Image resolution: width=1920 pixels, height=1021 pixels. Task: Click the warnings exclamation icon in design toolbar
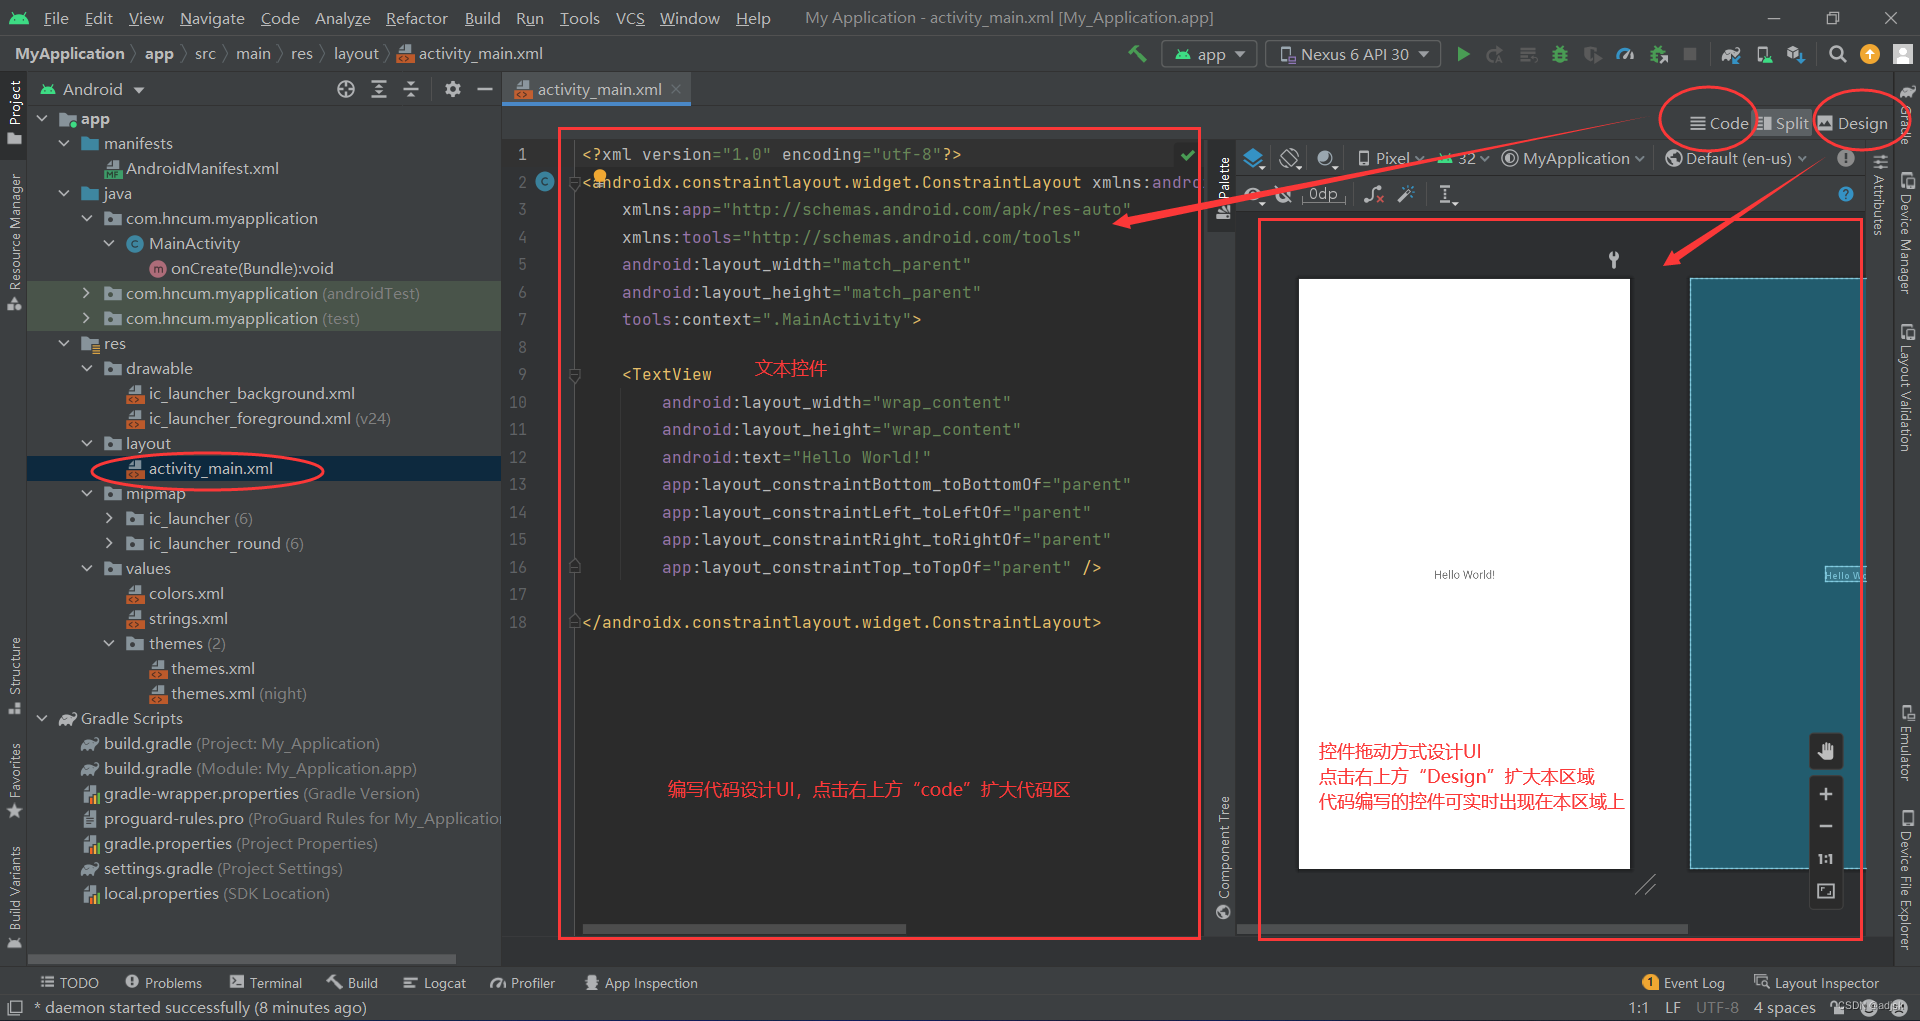[x=1846, y=158]
